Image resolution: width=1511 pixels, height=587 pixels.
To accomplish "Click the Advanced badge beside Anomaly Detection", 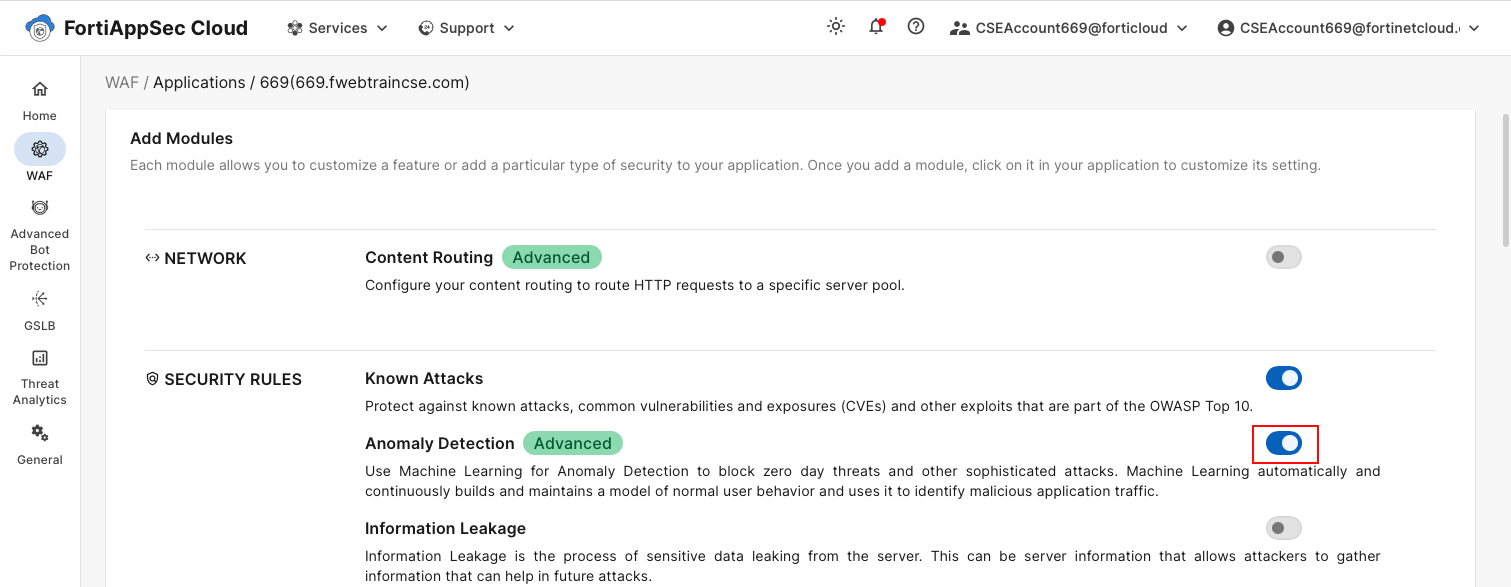I will (573, 443).
